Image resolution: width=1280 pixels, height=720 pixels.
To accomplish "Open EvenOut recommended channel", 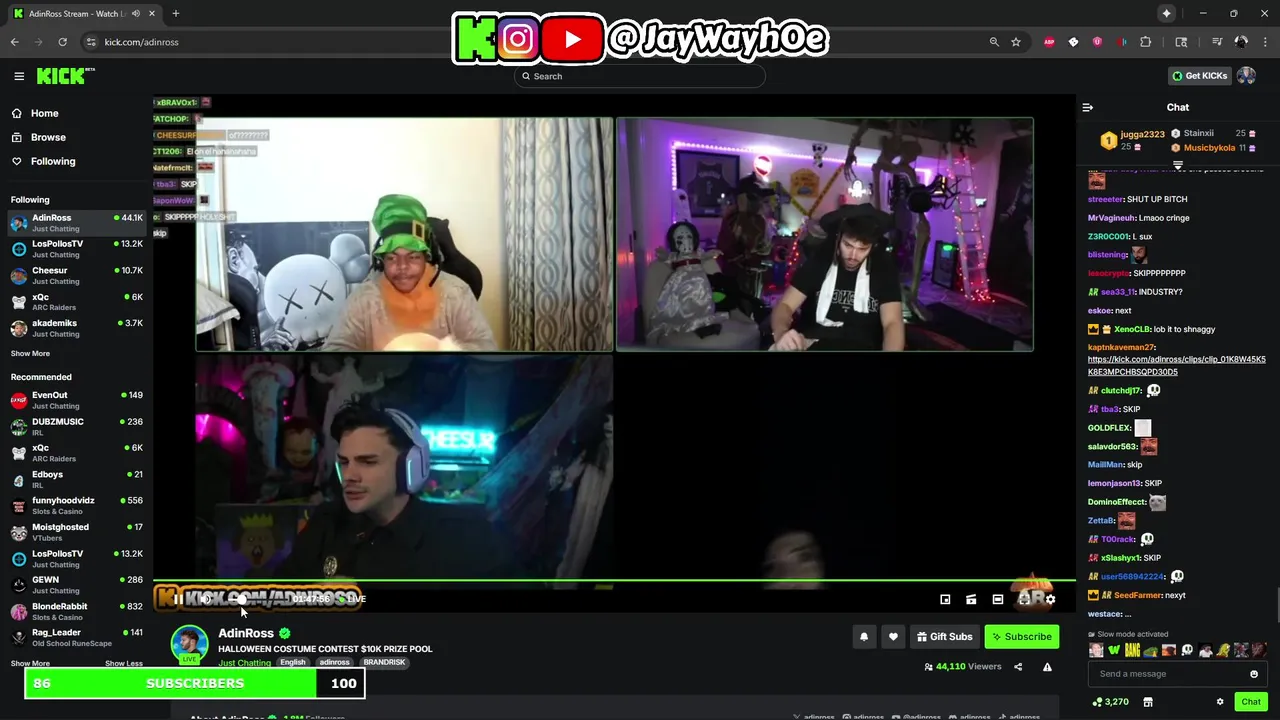I will pyautogui.click(x=77, y=400).
